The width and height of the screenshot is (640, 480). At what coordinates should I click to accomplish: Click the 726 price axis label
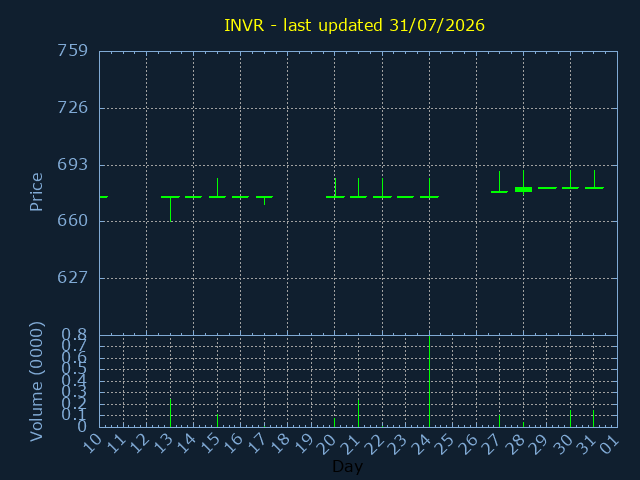72,108
